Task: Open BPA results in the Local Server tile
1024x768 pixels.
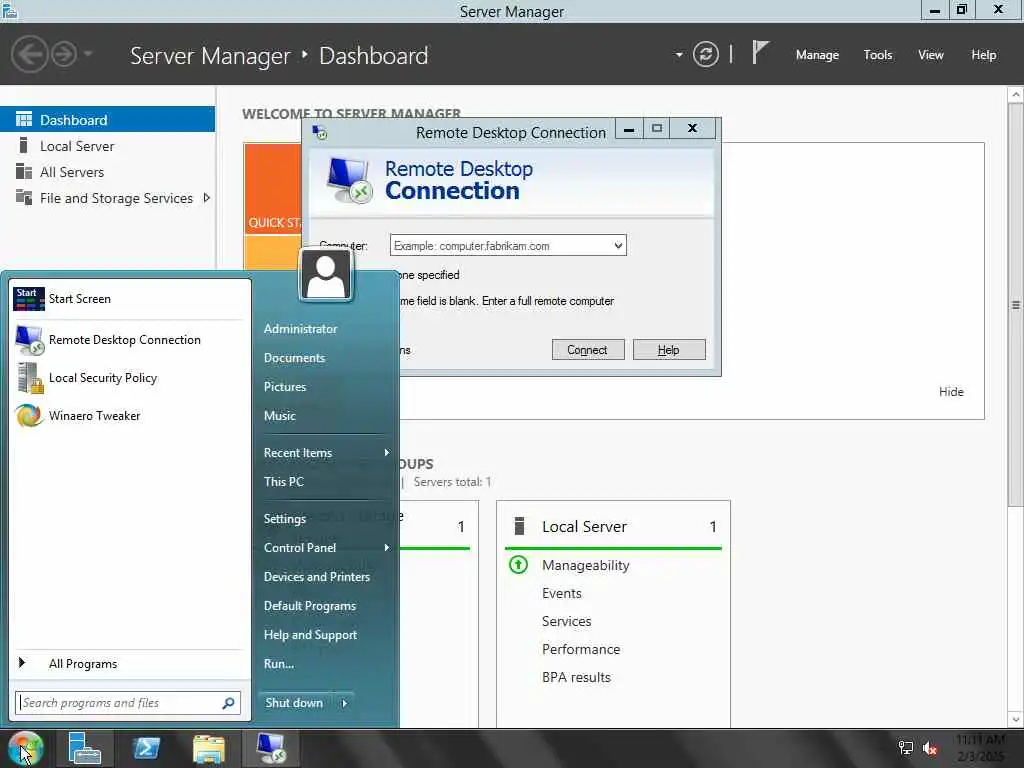Action: [x=576, y=677]
